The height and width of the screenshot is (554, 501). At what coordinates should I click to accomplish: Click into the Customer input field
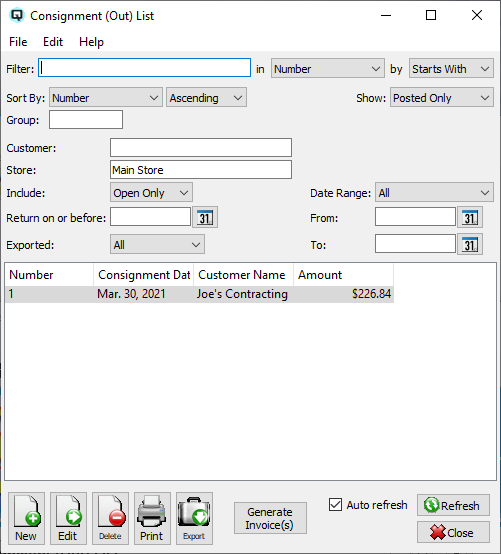[x=201, y=148]
